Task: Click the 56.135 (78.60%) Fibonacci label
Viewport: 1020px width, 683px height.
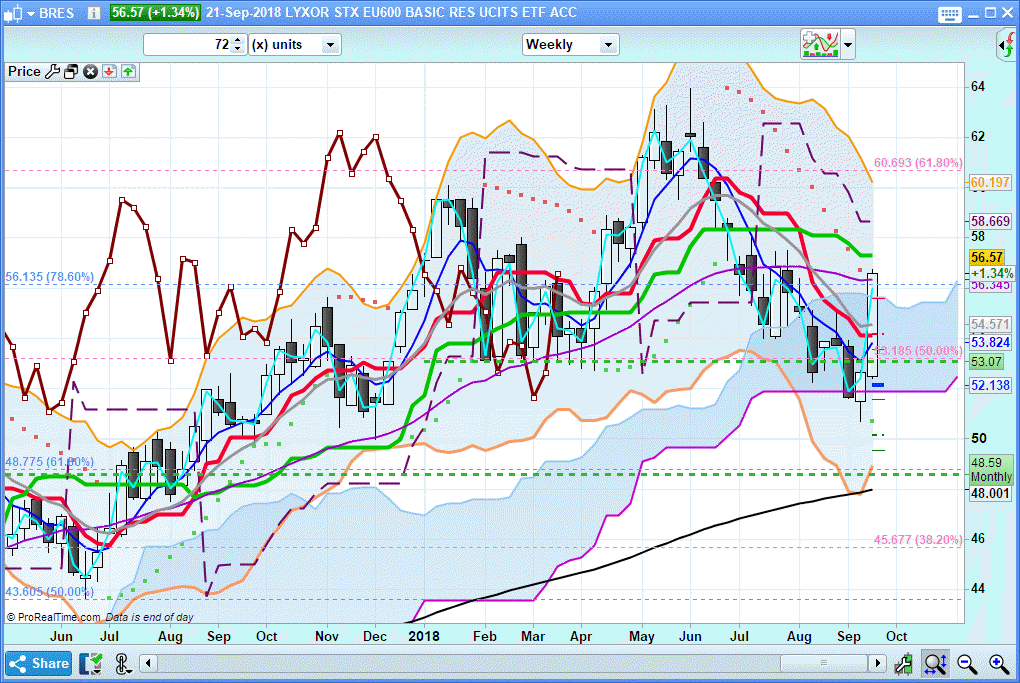Action: 49,276
